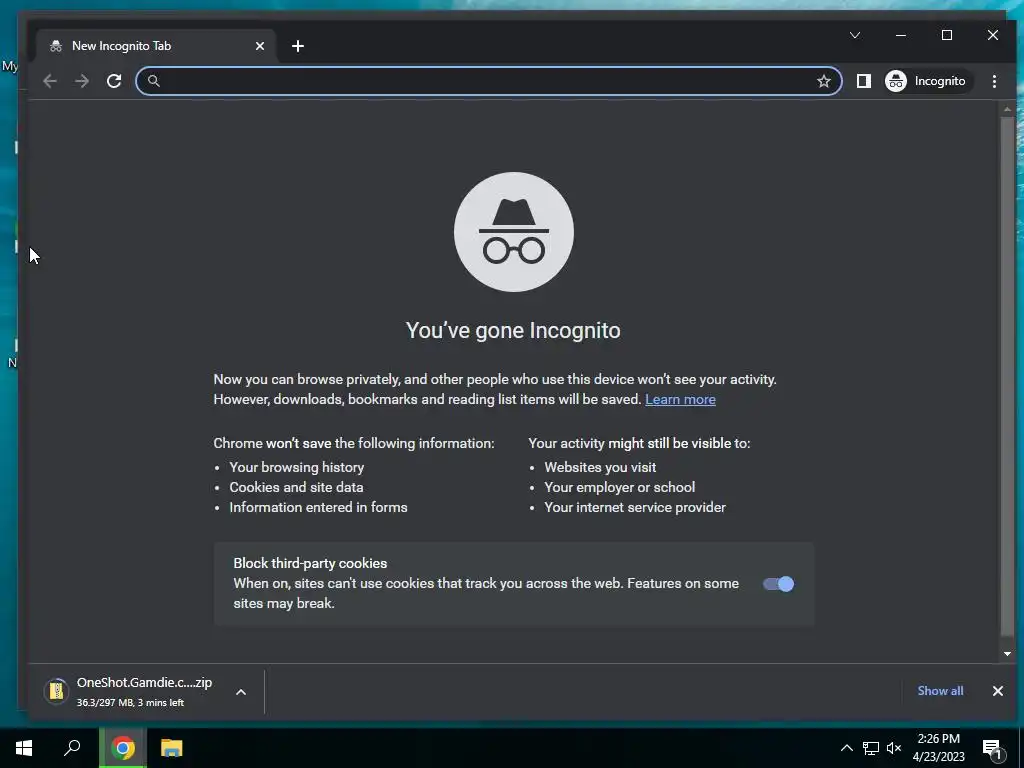The image size is (1024, 768).
Task: Click the vertical scrollbar thumb
Action: click(1007, 376)
